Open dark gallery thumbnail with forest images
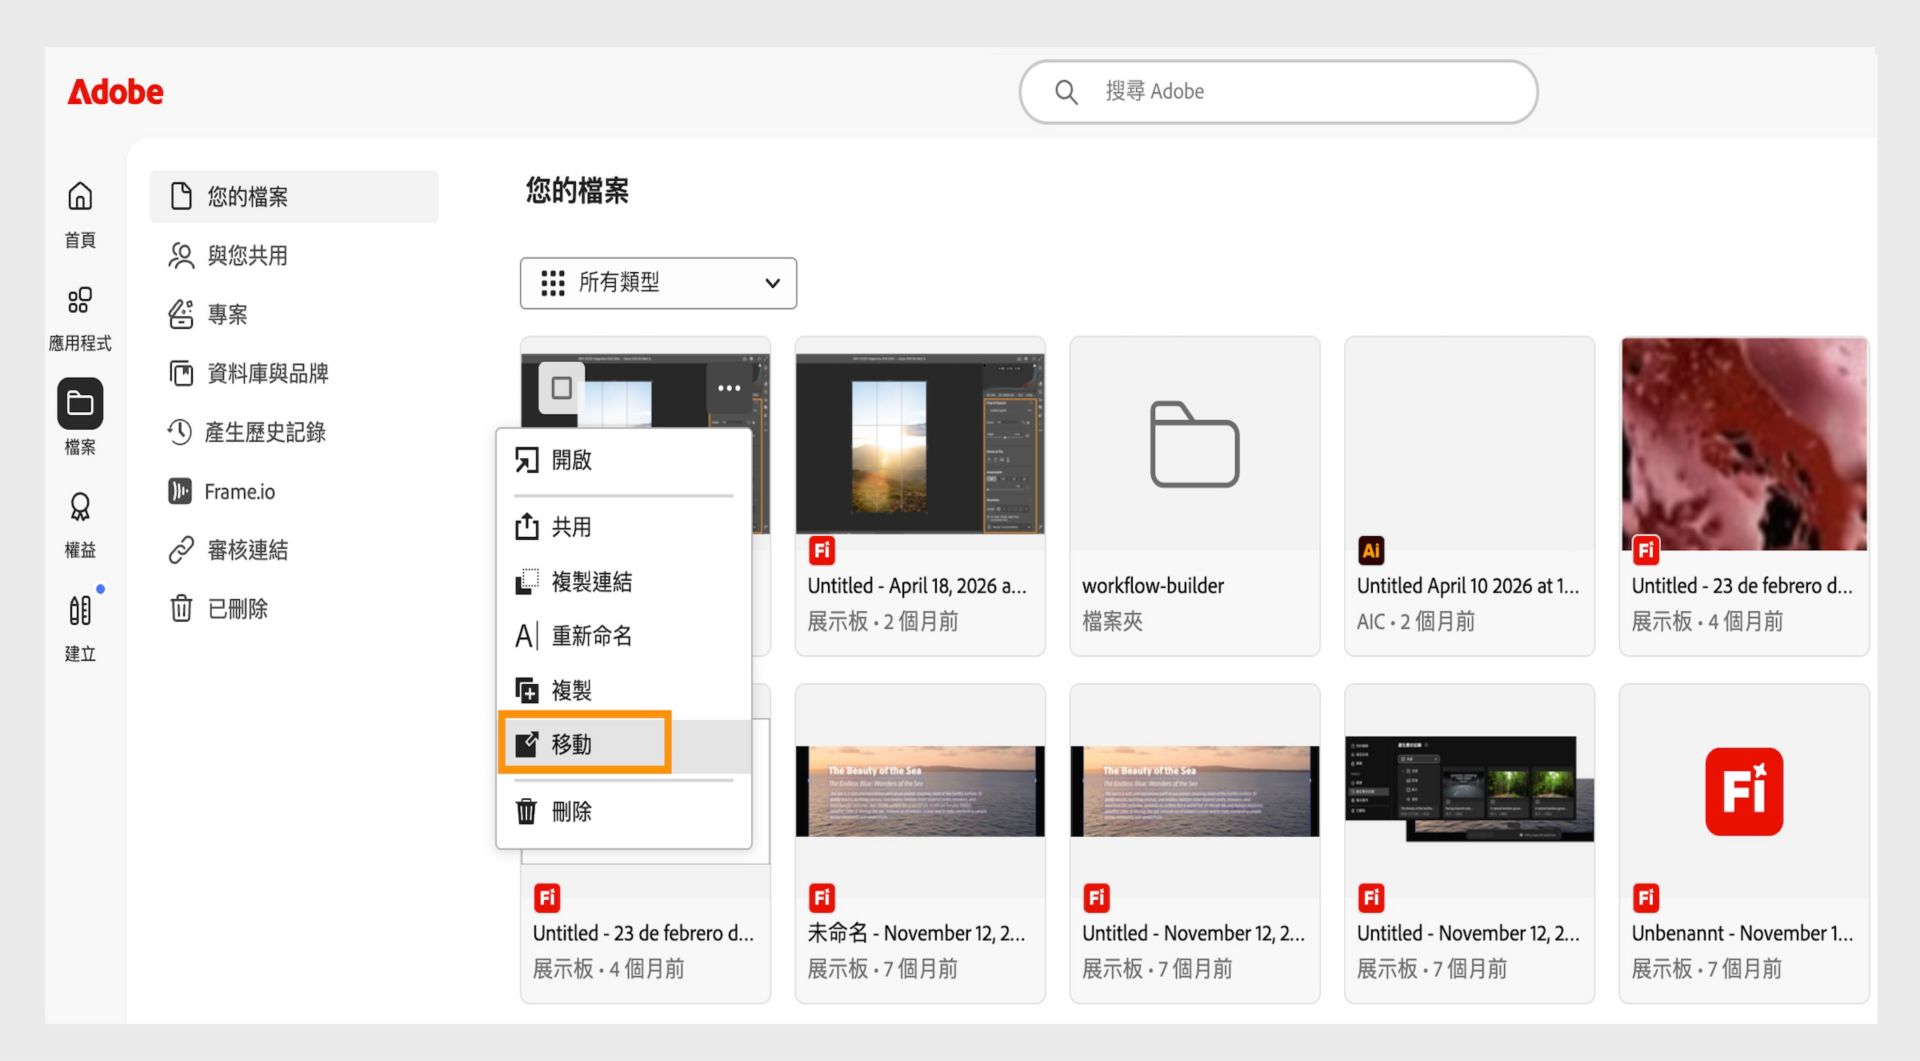Screen dimensions: 1920x1061 click(1469, 790)
